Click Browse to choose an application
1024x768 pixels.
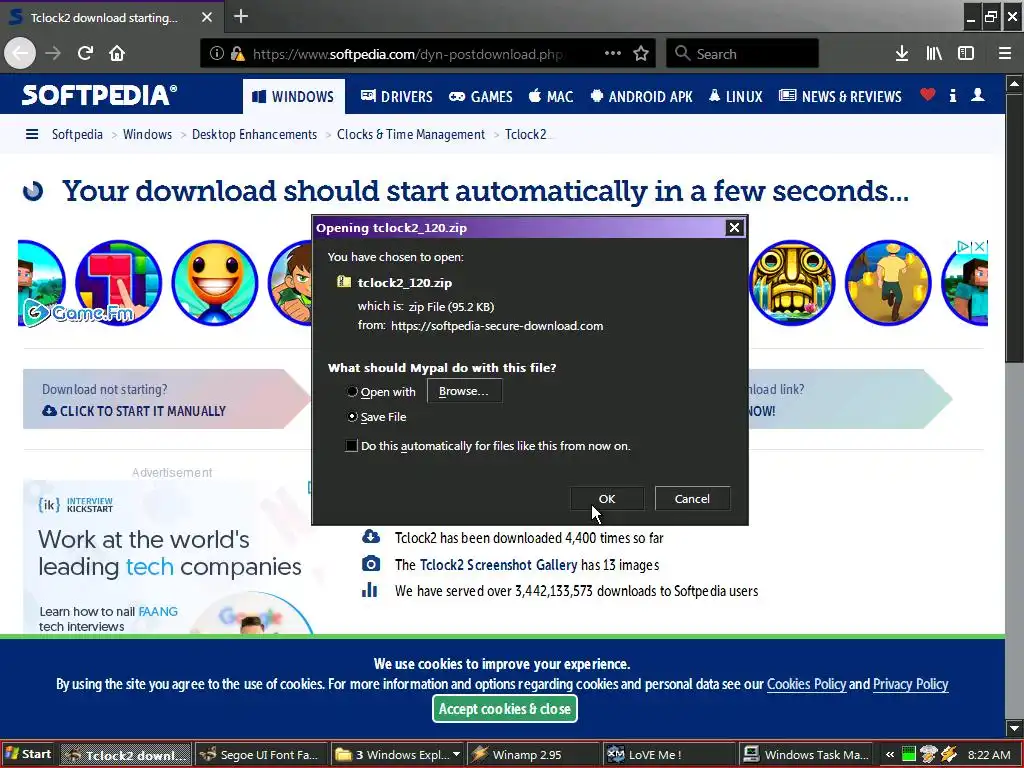coord(464,391)
